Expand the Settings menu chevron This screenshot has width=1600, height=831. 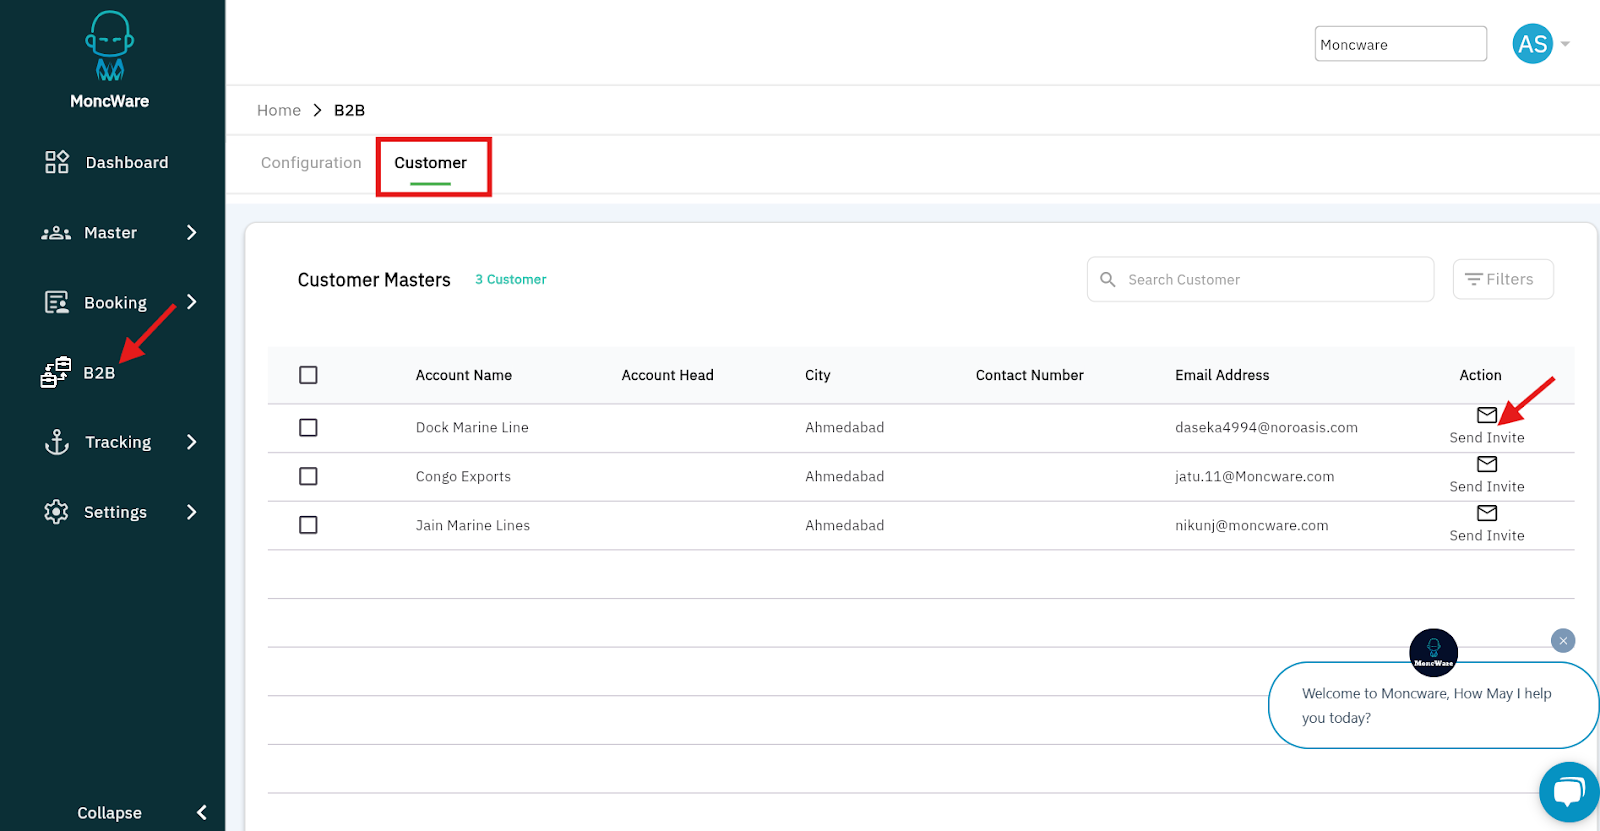pyautogui.click(x=191, y=512)
